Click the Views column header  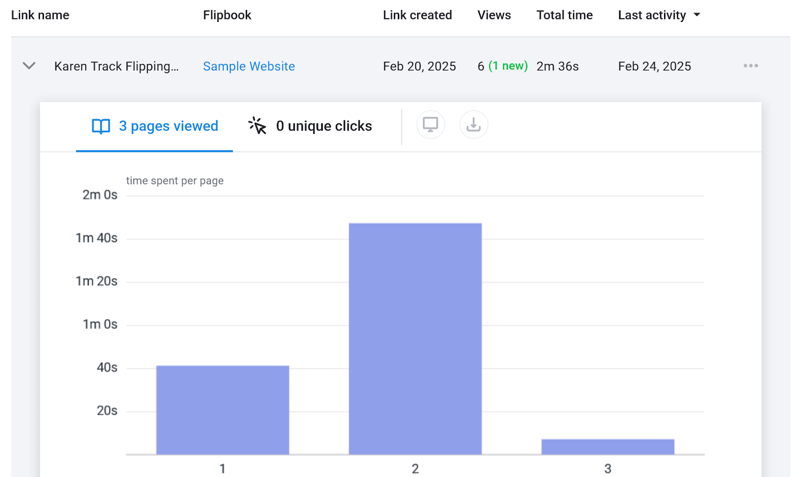[494, 15]
